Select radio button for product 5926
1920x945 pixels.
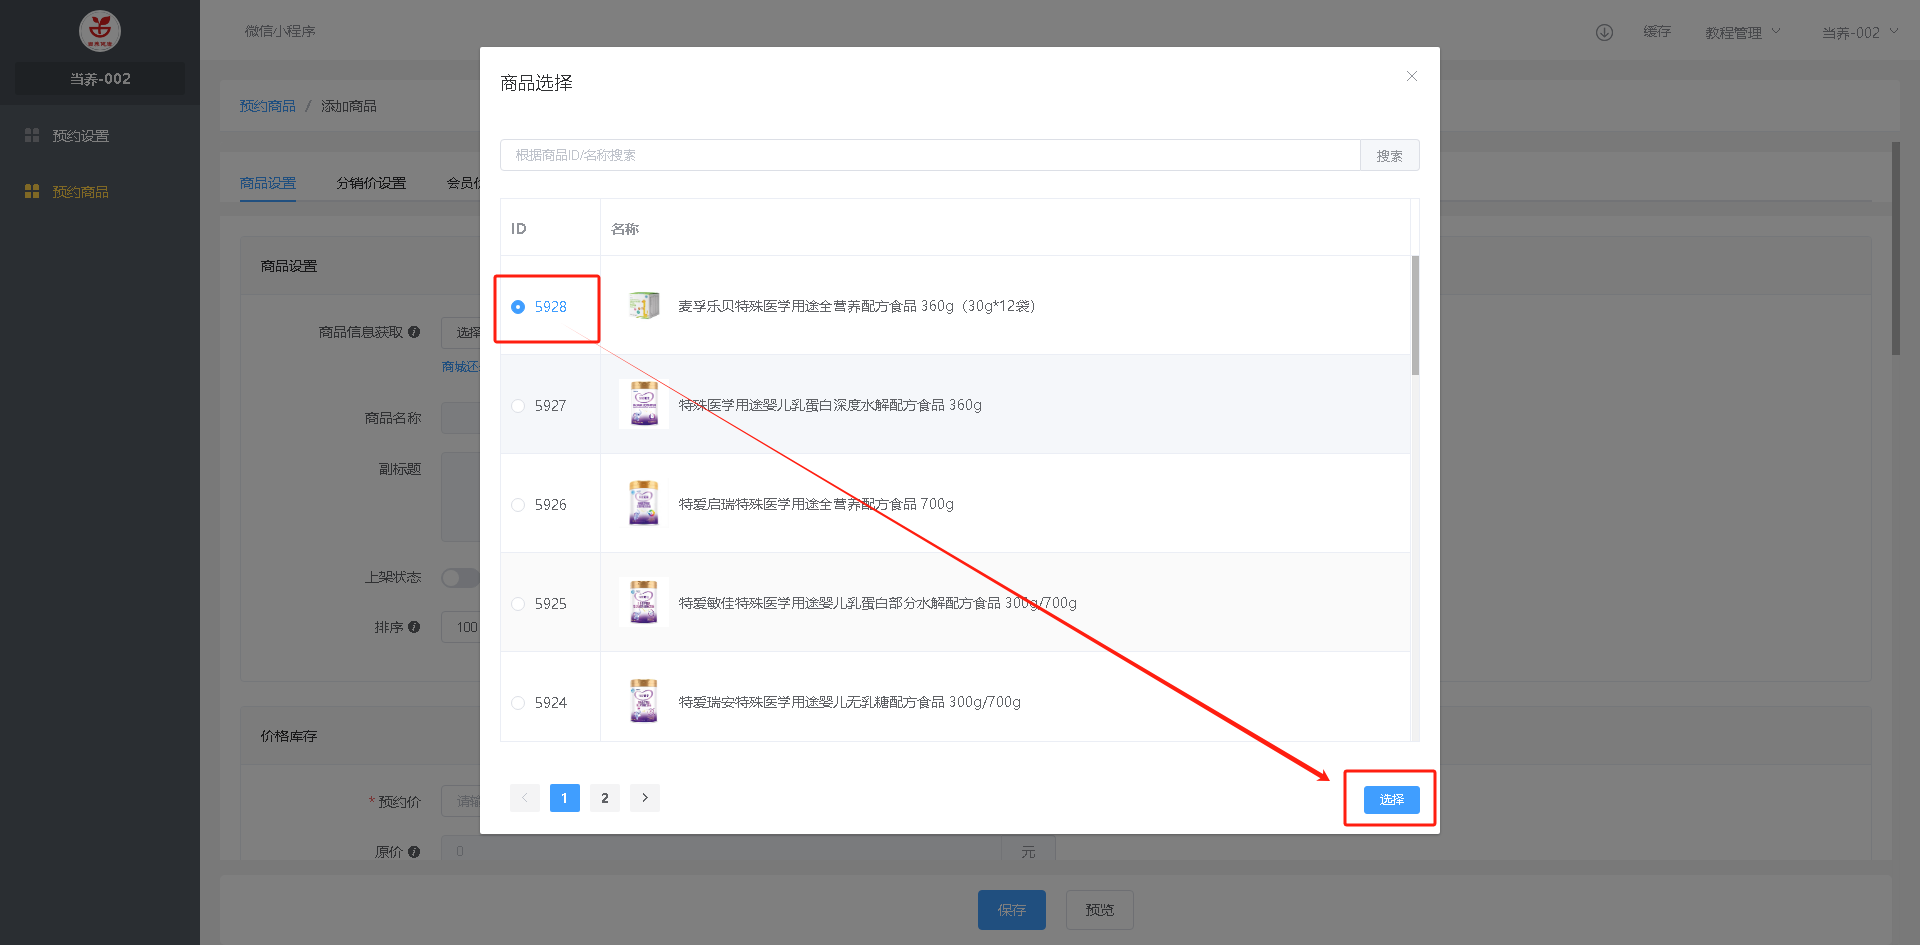pyautogui.click(x=518, y=505)
